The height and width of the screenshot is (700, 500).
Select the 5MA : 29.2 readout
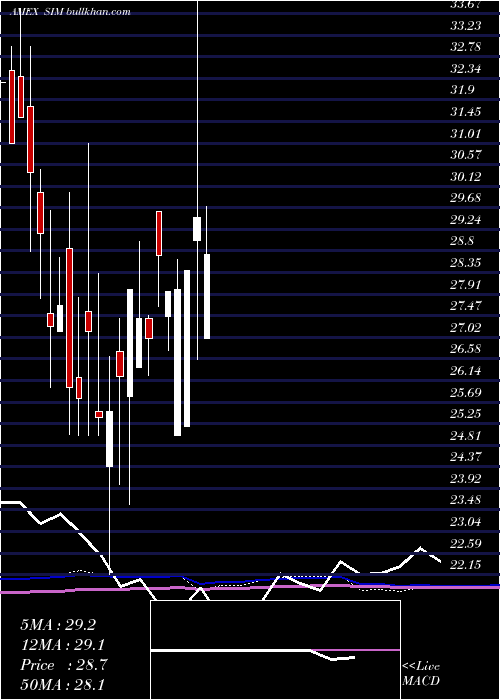click(58, 625)
